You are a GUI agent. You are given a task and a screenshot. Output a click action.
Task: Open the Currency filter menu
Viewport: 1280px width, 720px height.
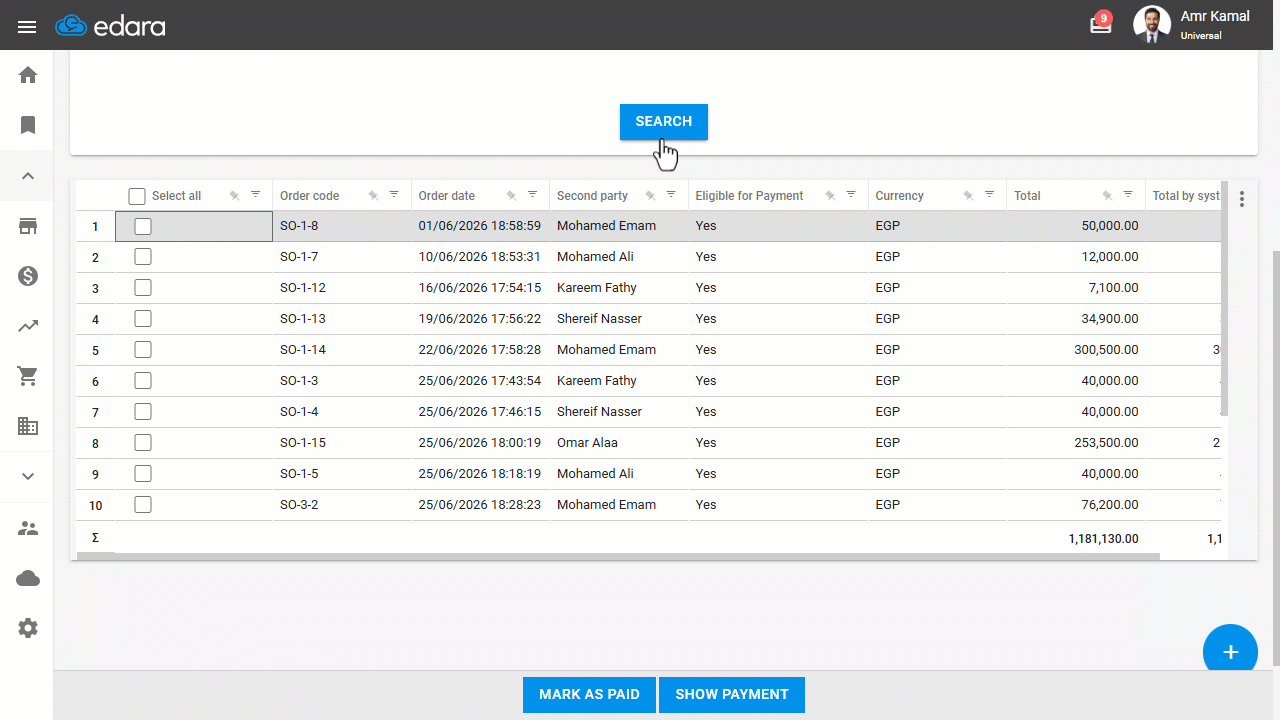pos(989,195)
